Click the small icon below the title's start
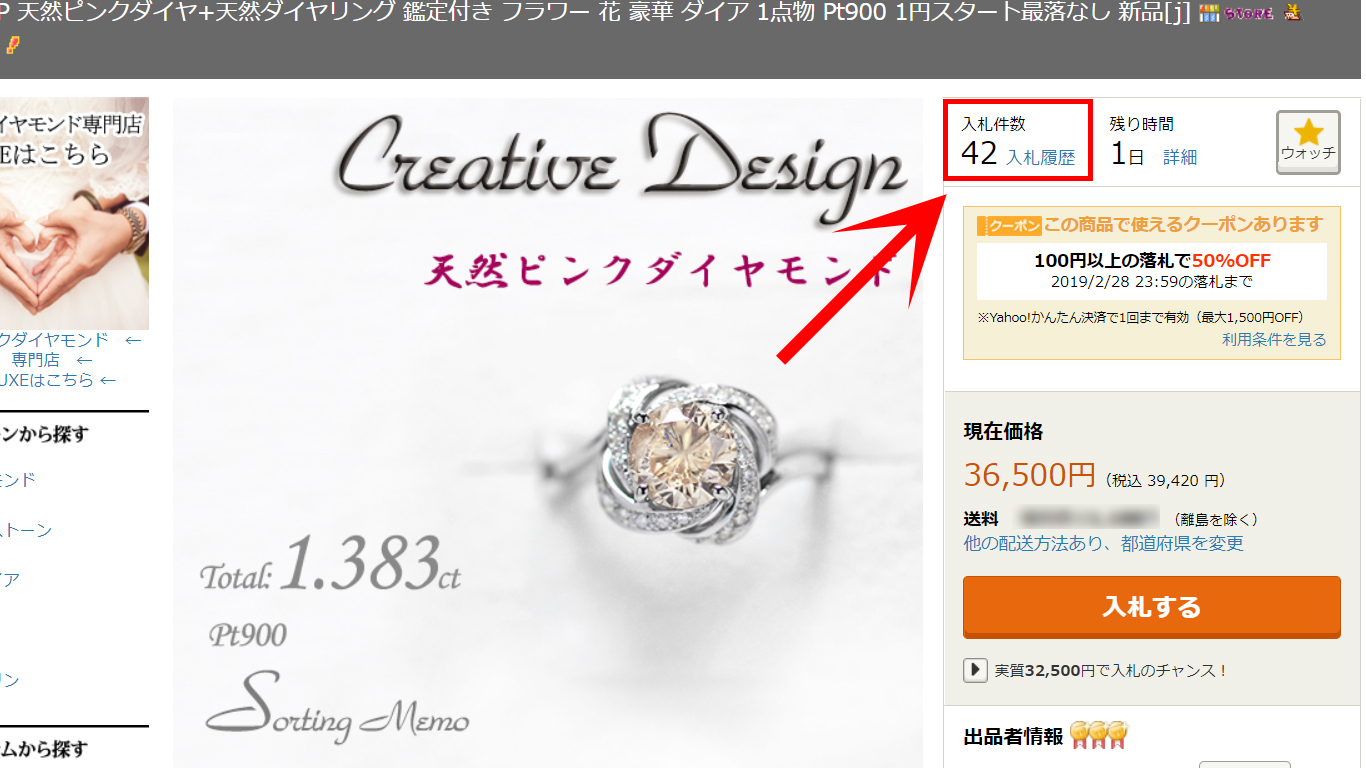 coord(11,44)
